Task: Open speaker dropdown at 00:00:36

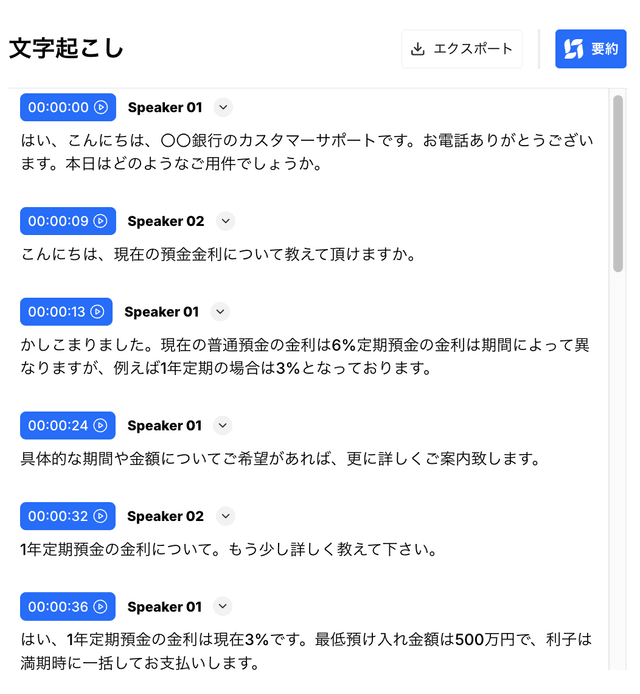Action: coord(223,607)
